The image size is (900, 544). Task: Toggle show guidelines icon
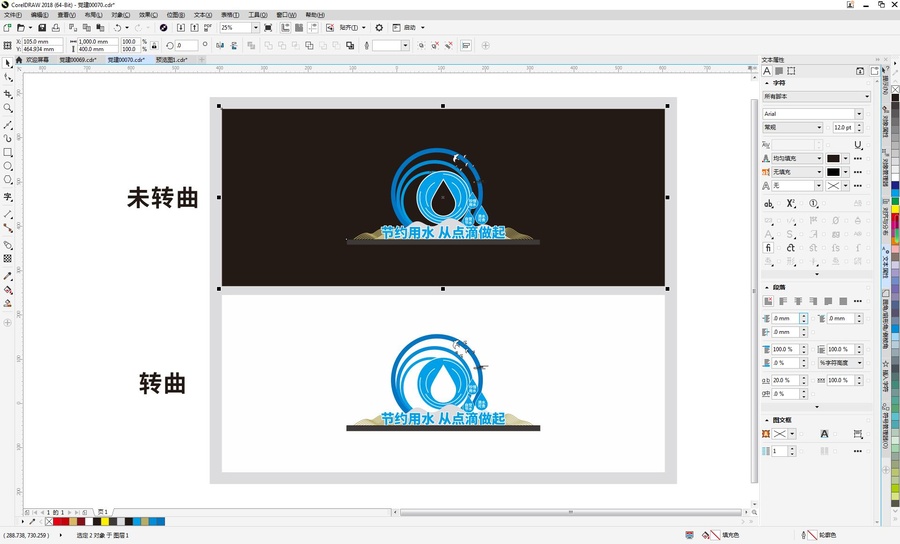point(313,28)
